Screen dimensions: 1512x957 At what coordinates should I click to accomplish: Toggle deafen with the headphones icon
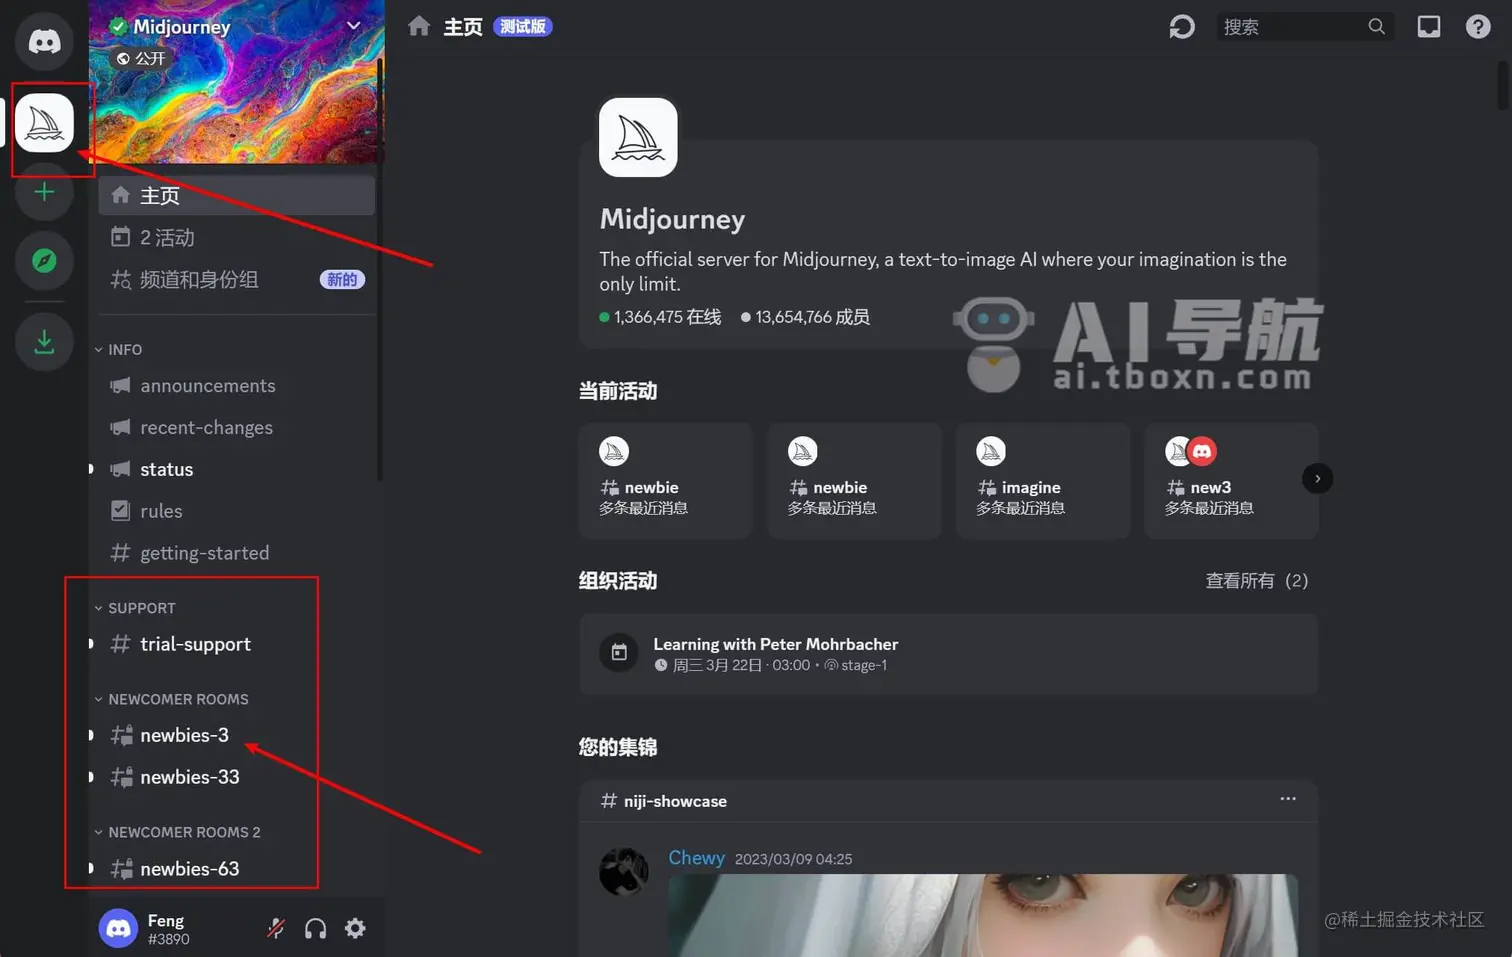(315, 928)
